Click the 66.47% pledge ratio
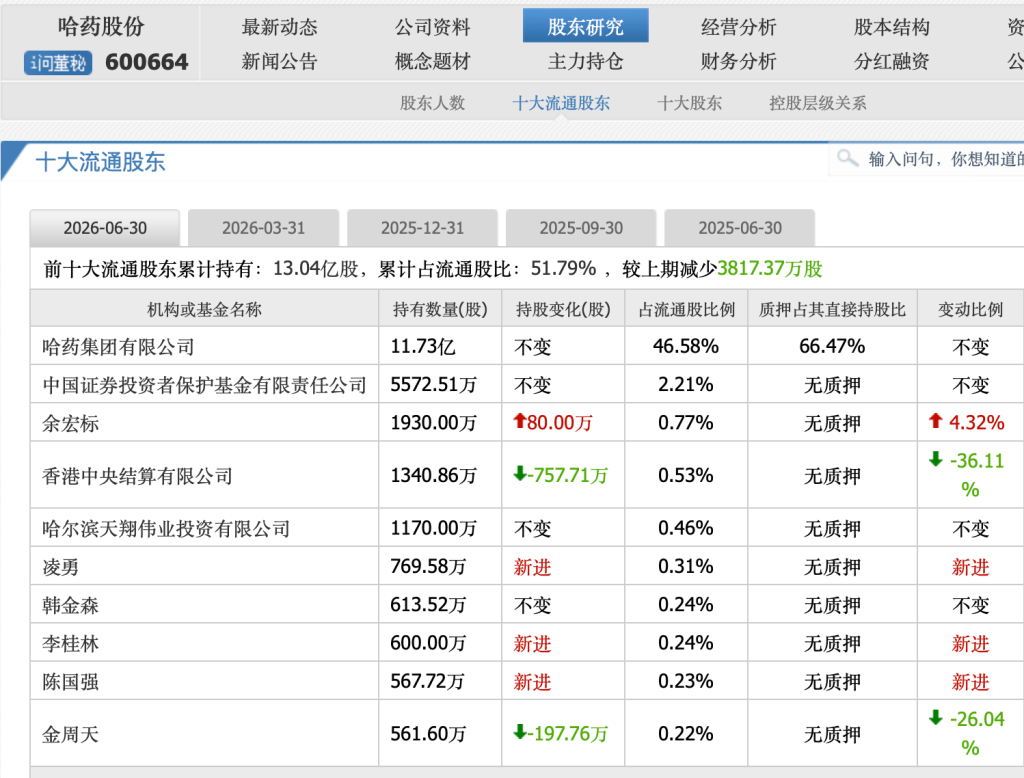Image resolution: width=1024 pixels, height=778 pixels. pyautogui.click(x=832, y=346)
